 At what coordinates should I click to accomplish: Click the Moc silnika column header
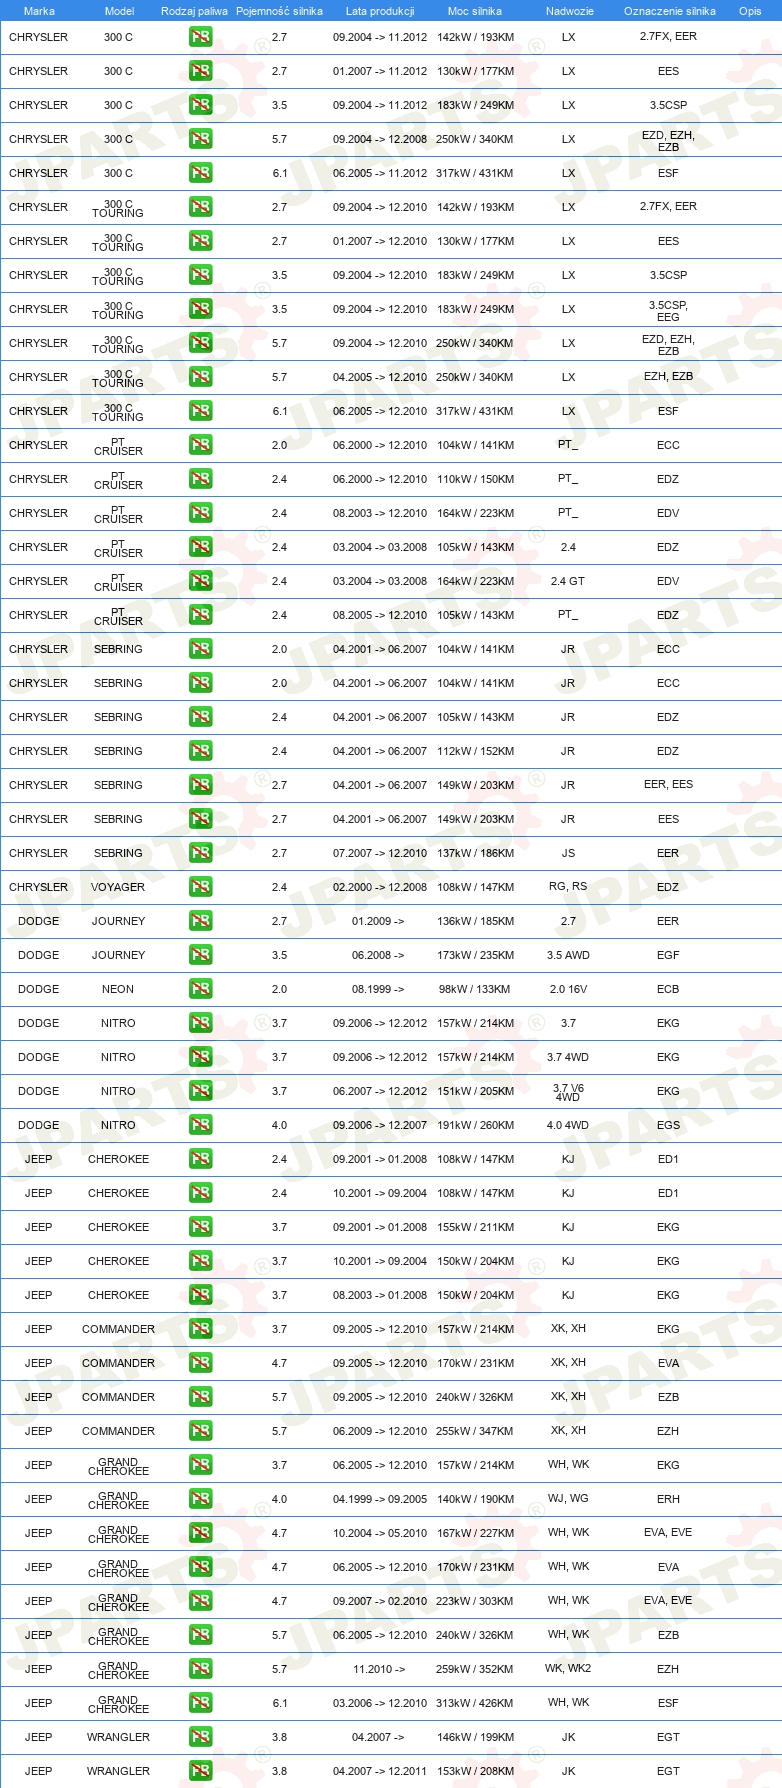coord(475,11)
